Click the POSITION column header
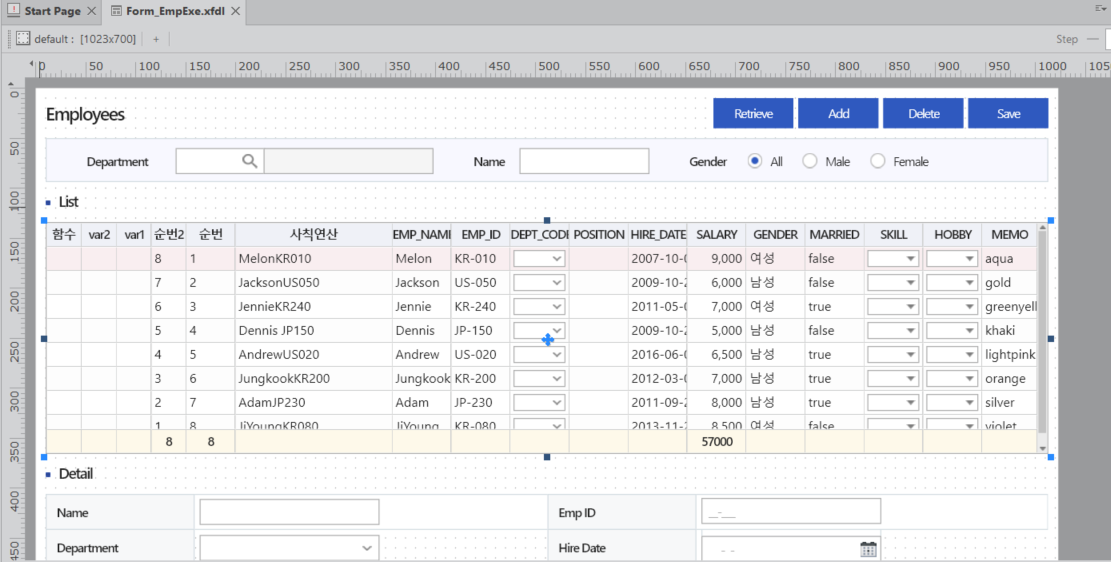The image size is (1111, 562). (x=599, y=235)
